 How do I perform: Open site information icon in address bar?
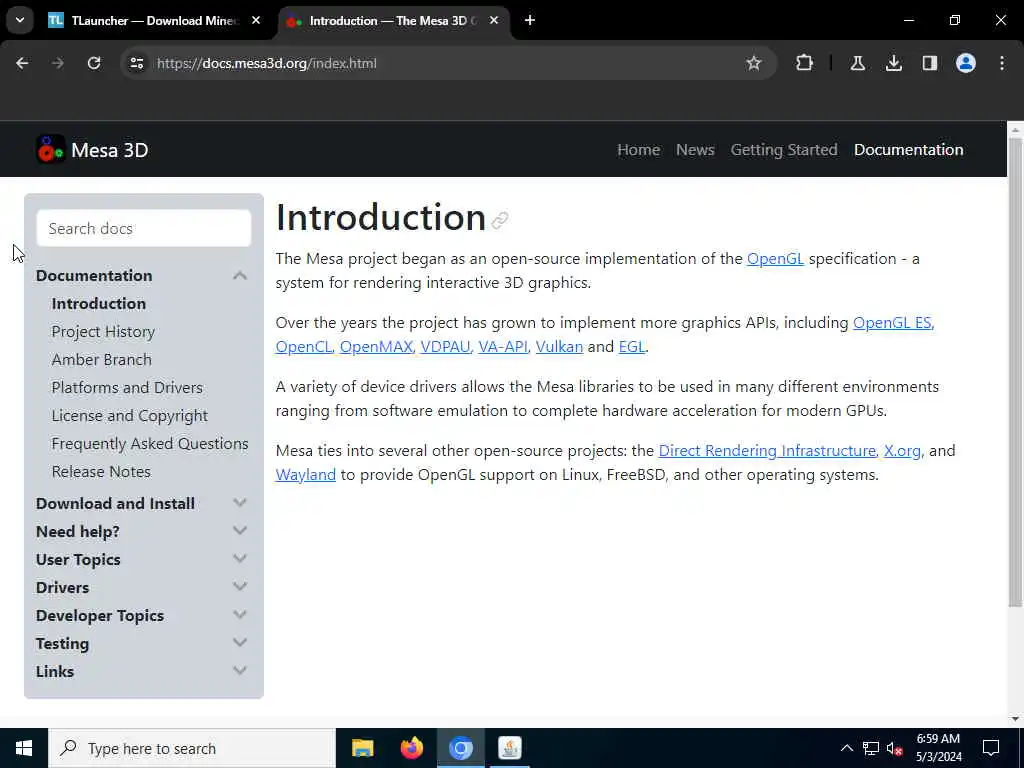click(136, 63)
